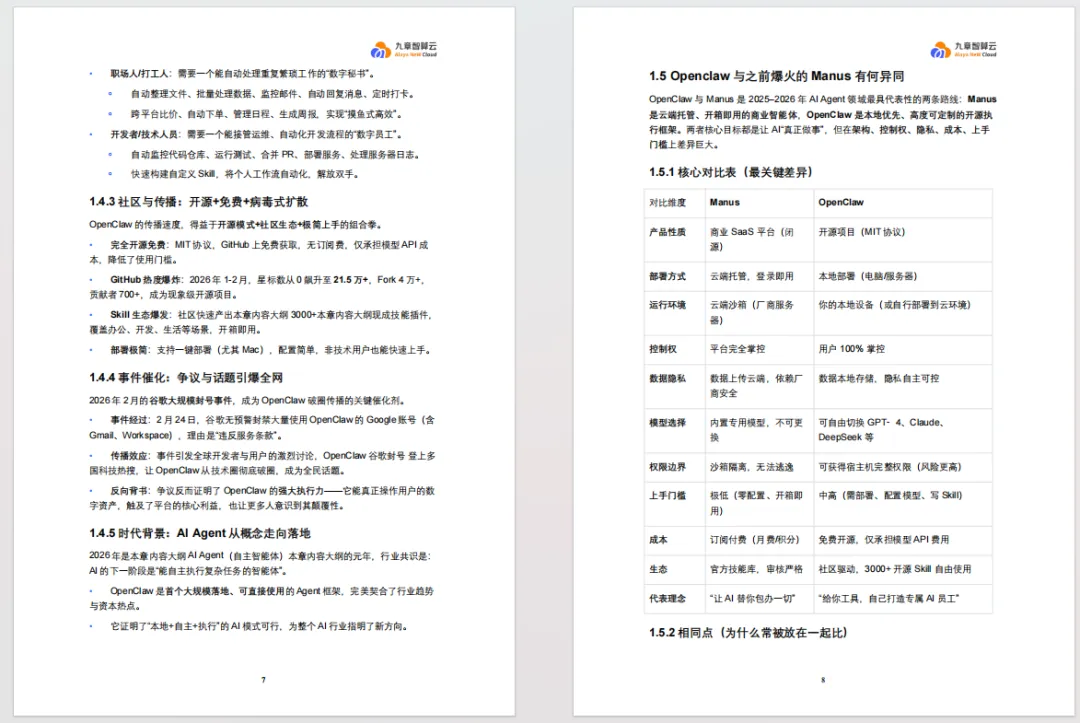Viewport: 1080px width, 723px height.
Task: Click heading '1.5.1 核心对比表（最关键差异）'
Action: click(x=731, y=172)
